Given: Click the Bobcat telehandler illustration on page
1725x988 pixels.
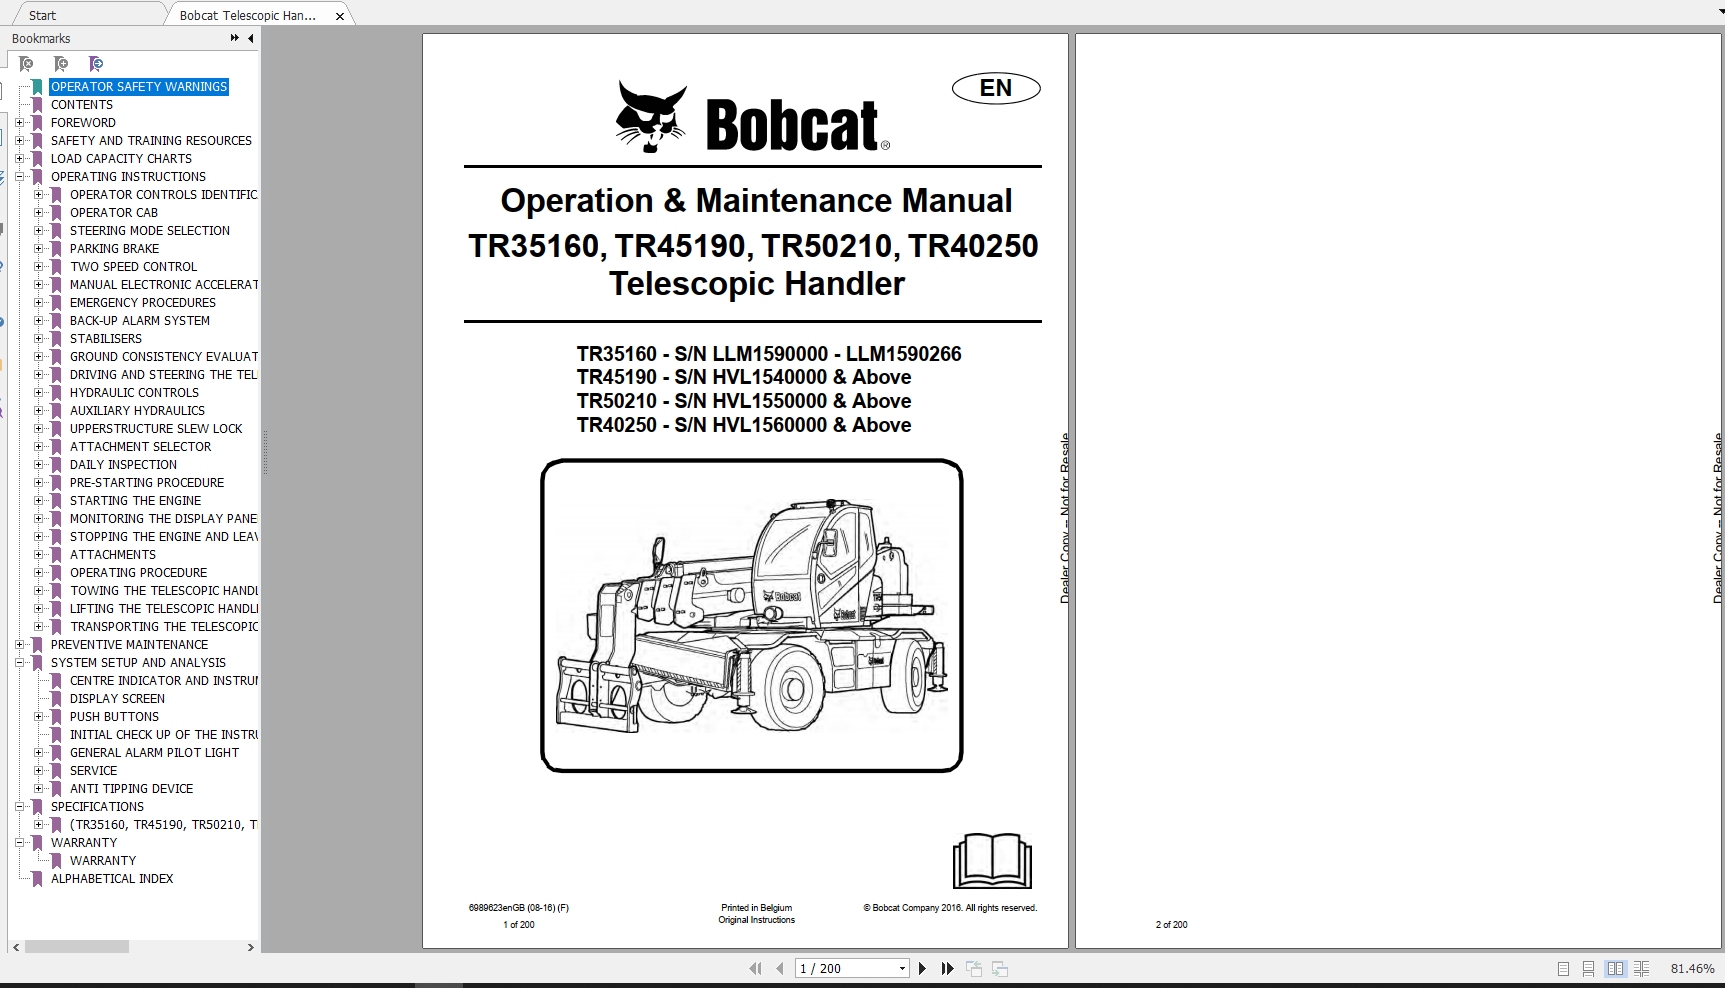Looking at the screenshot, I should coord(752,615).
